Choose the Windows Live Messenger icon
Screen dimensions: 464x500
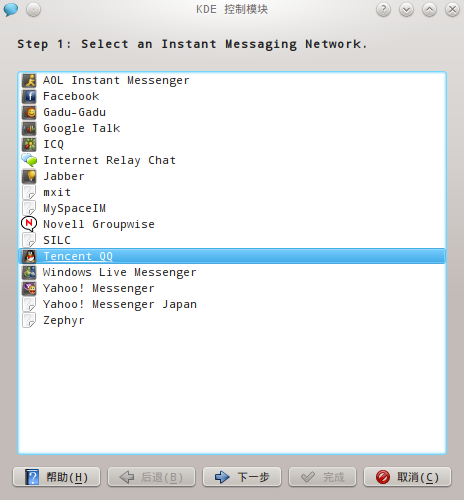pos(29,273)
